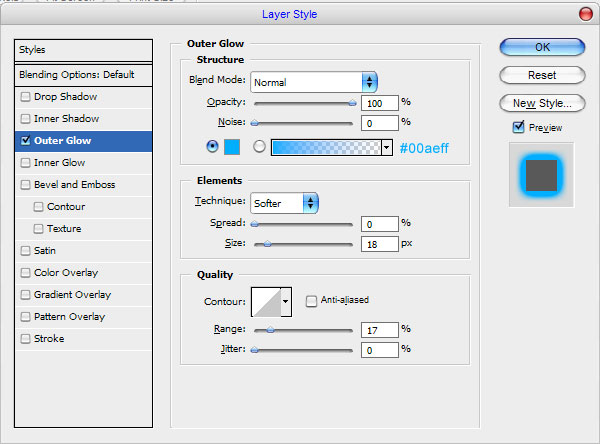
Task: Click the Contour curve thumbnail
Action: coord(266,302)
